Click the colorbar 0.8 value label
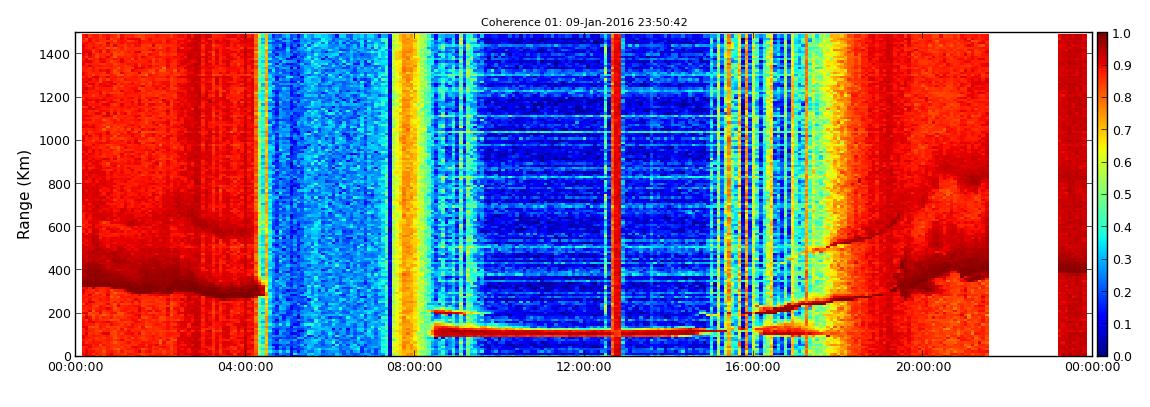This screenshot has width=1150, height=407. click(1122, 98)
